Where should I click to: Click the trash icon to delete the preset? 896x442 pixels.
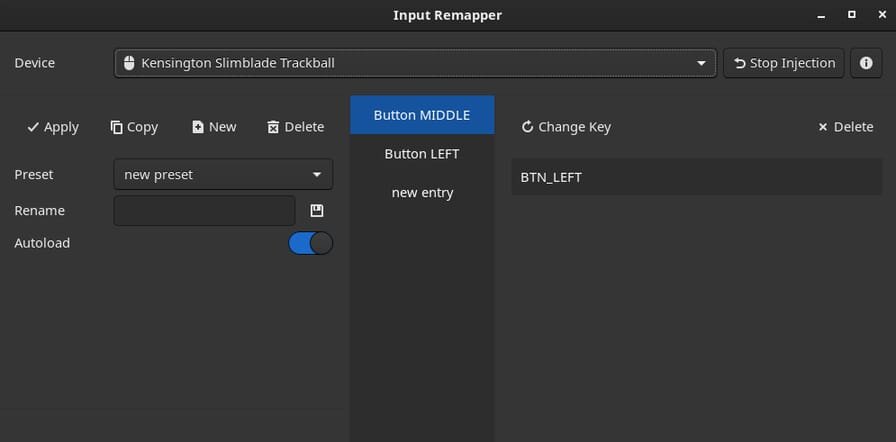point(273,127)
